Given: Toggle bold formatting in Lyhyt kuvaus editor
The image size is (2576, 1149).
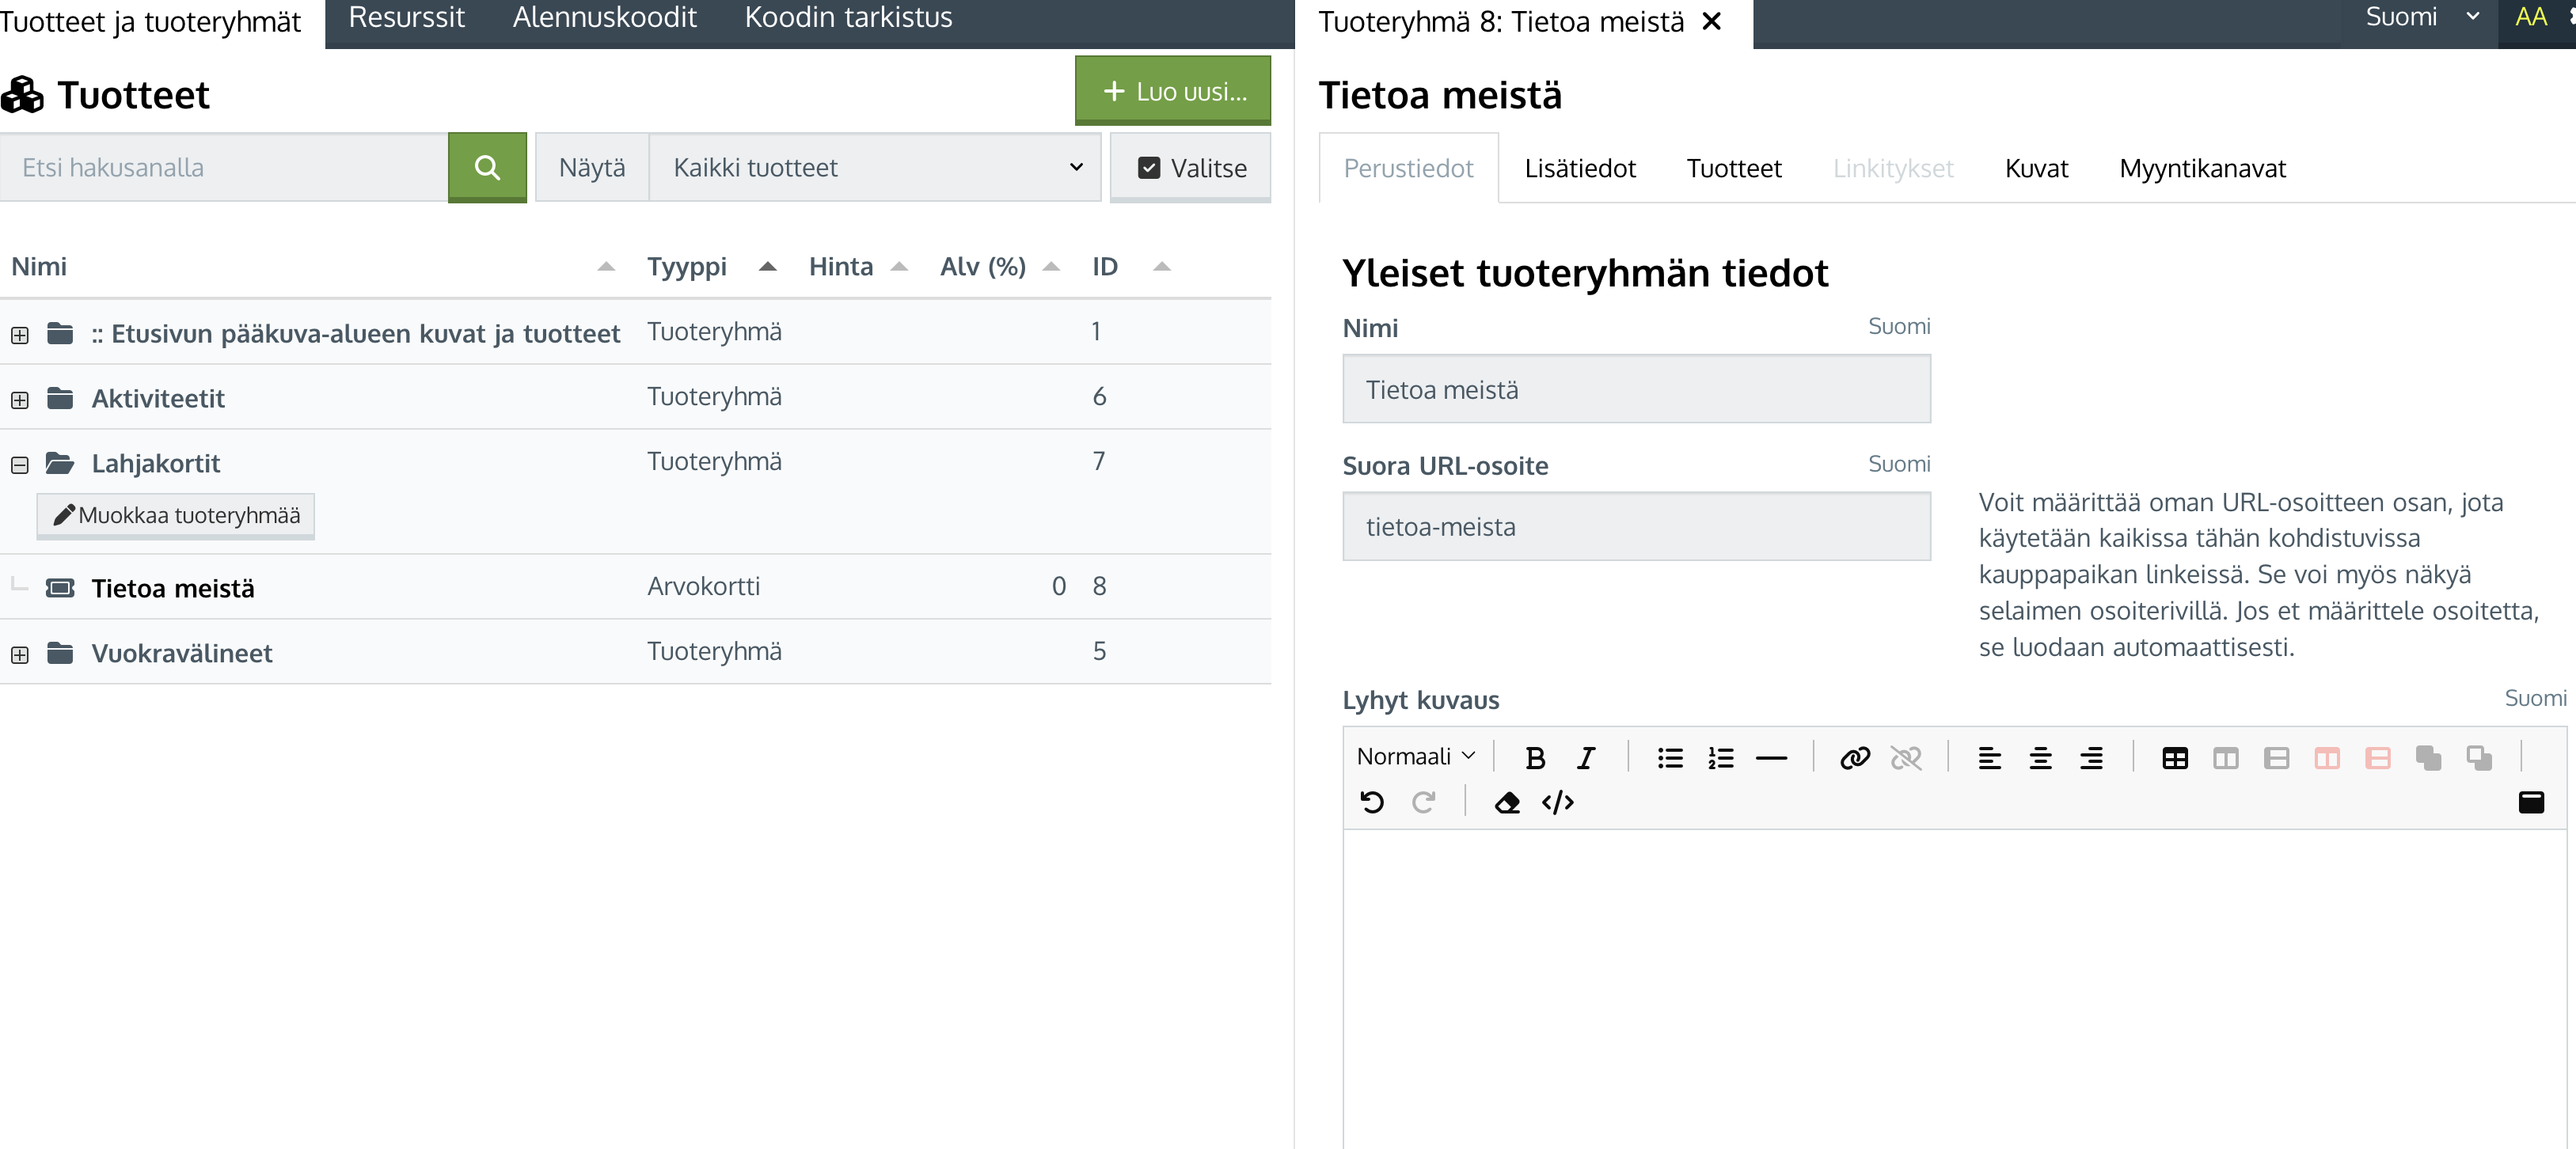Looking at the screenshot, I should click(1535, 758).
